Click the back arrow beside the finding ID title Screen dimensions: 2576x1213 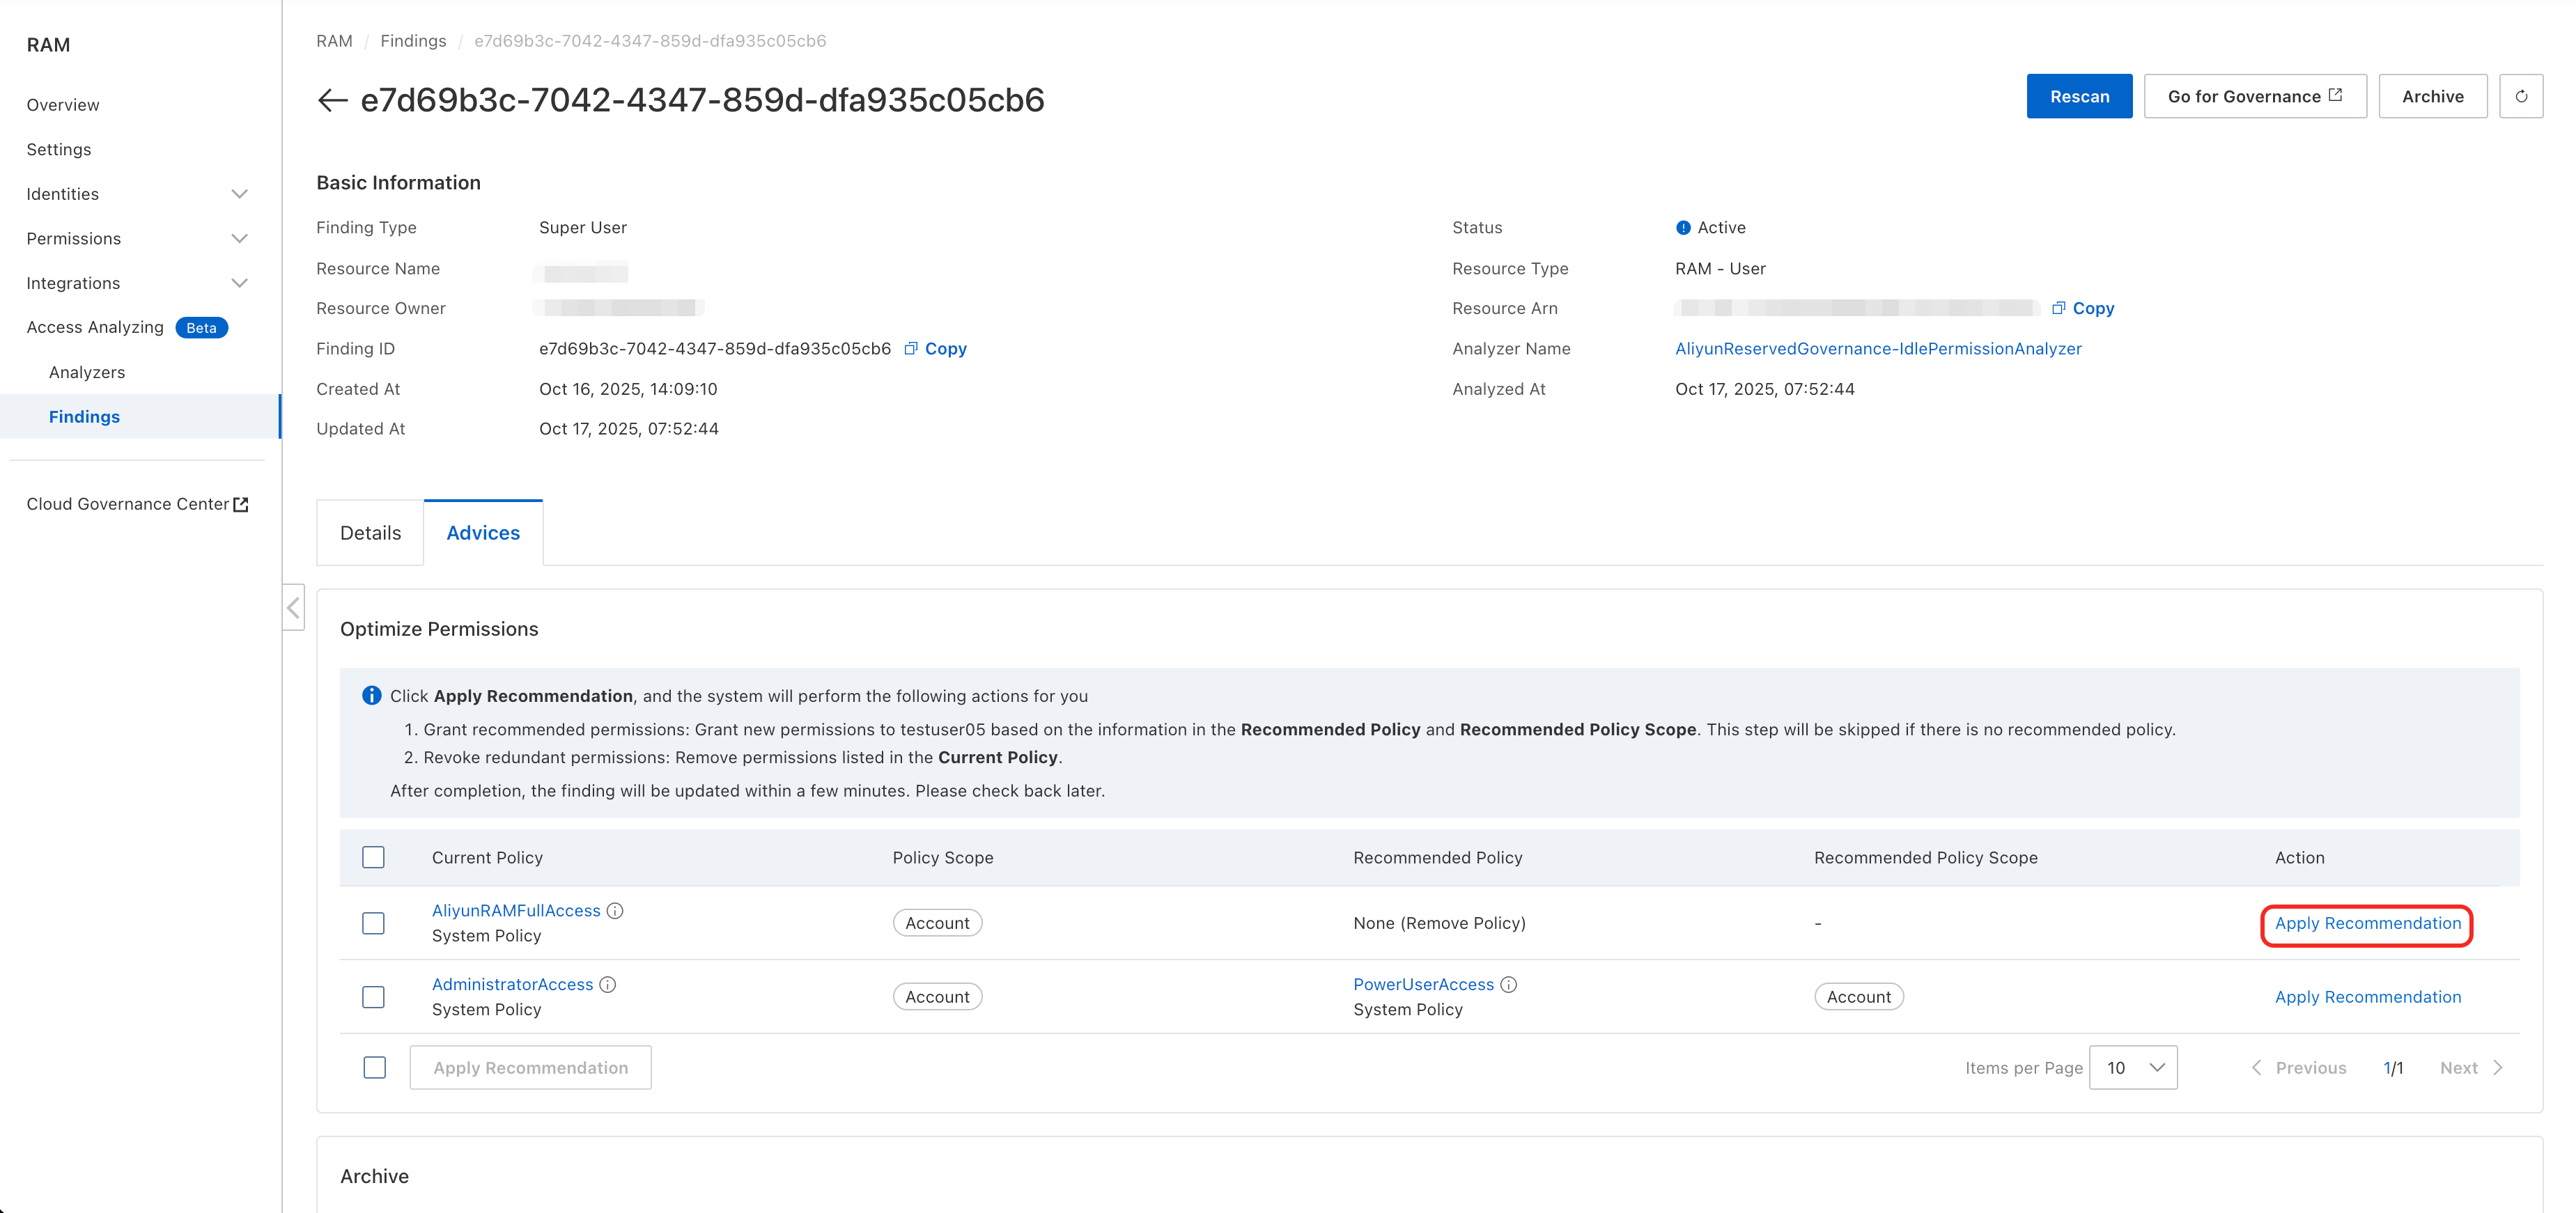332,100
